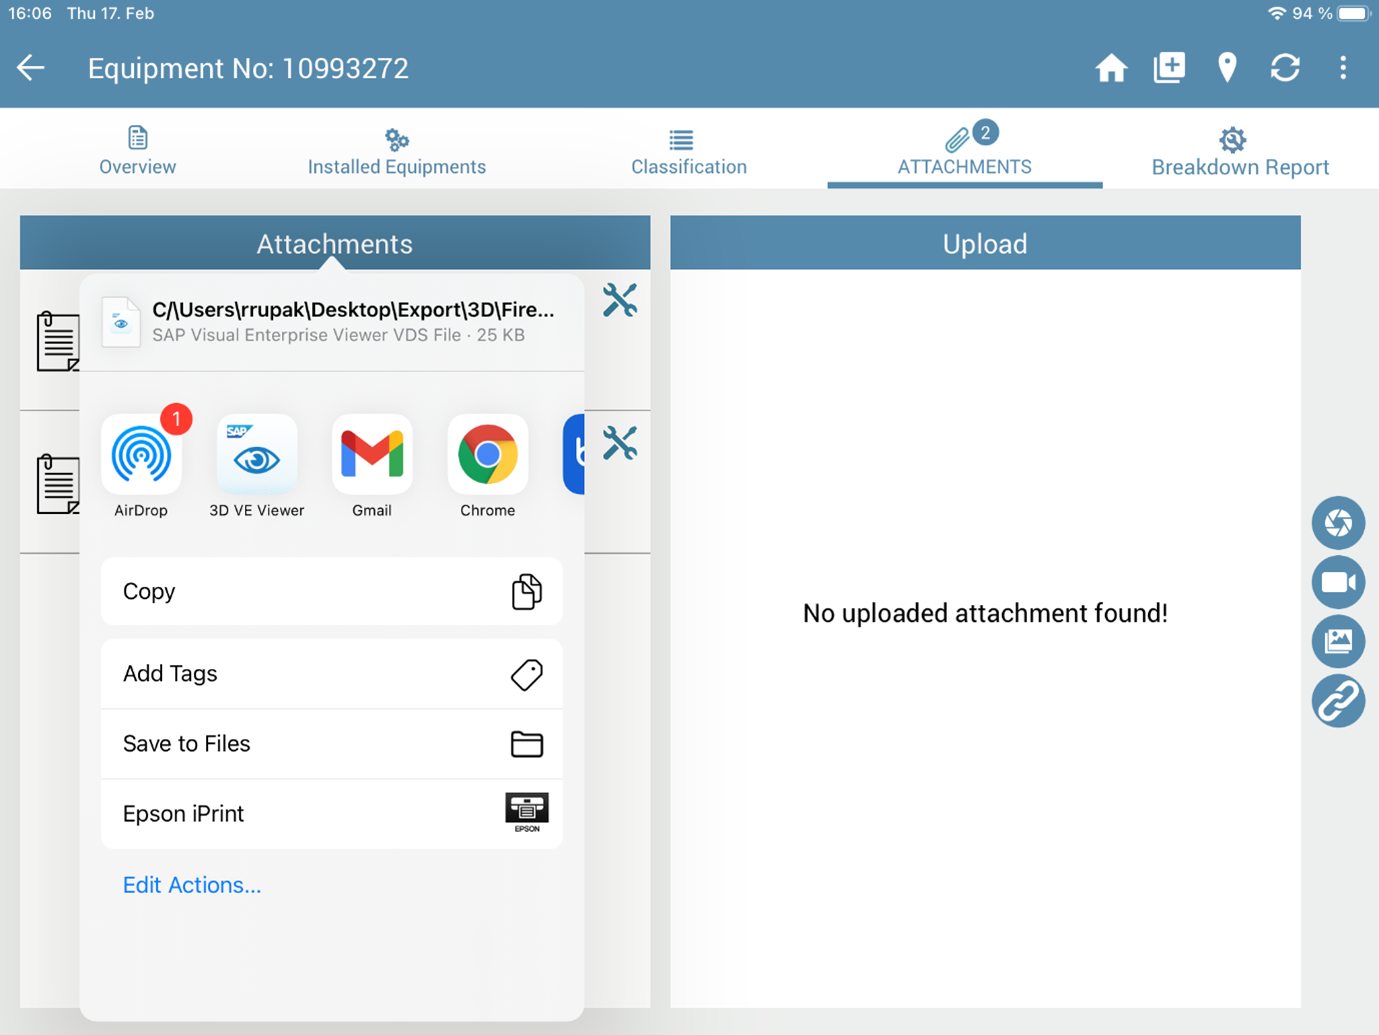The width and height of the screenshot is (1379, 1035).
Task: Go to home screen via house icon
Action: point(1111,68)
